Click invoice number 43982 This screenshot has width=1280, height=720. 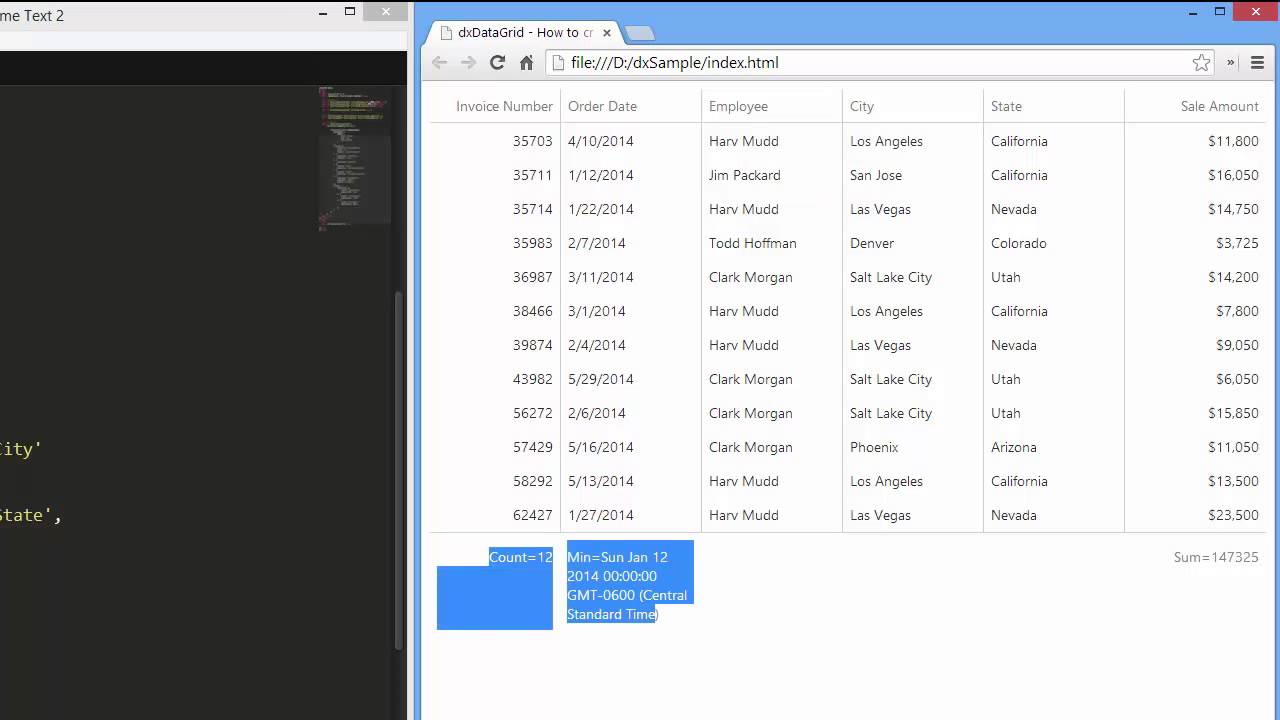click(532, 379)
